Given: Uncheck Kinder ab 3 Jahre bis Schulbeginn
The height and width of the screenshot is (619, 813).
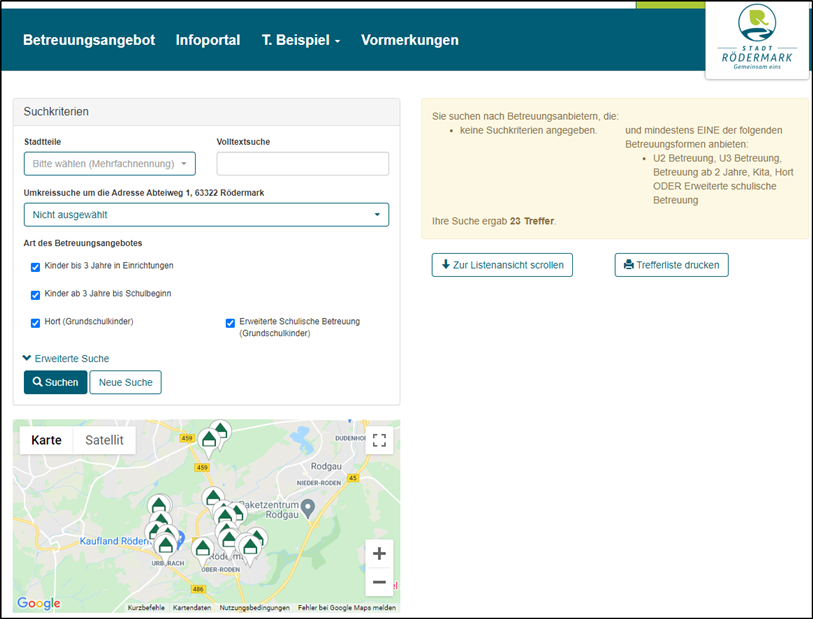Looking at the screenshot, I should click(x=35, y=295).
